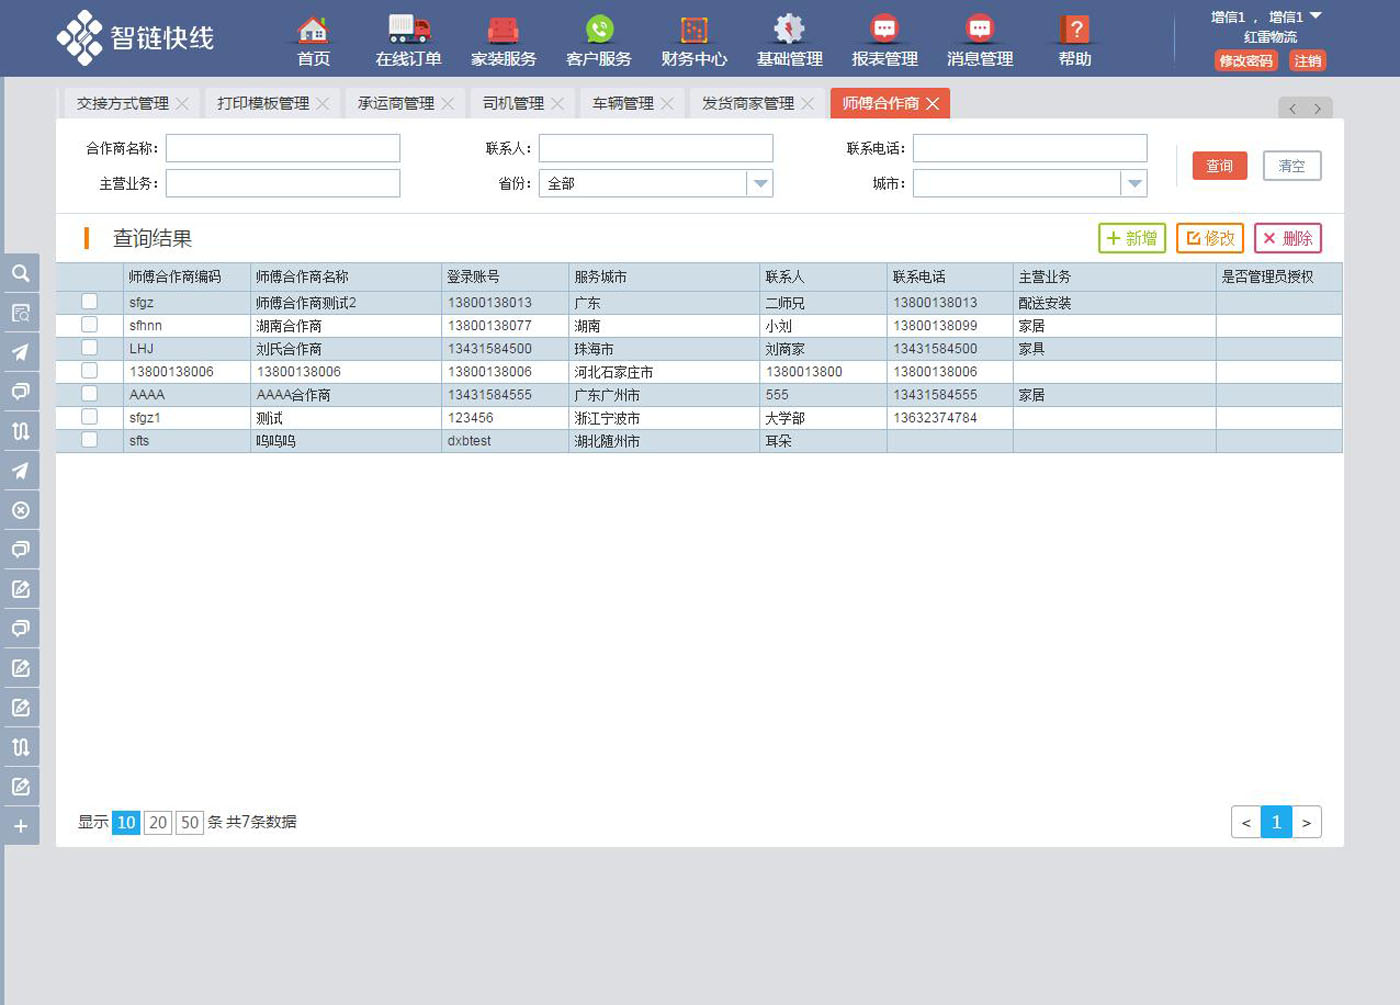This screenshot has width=1400, height=1005.
Task: Tick the checkbox for AAAA合作商 row
Action: click(89, 394)
